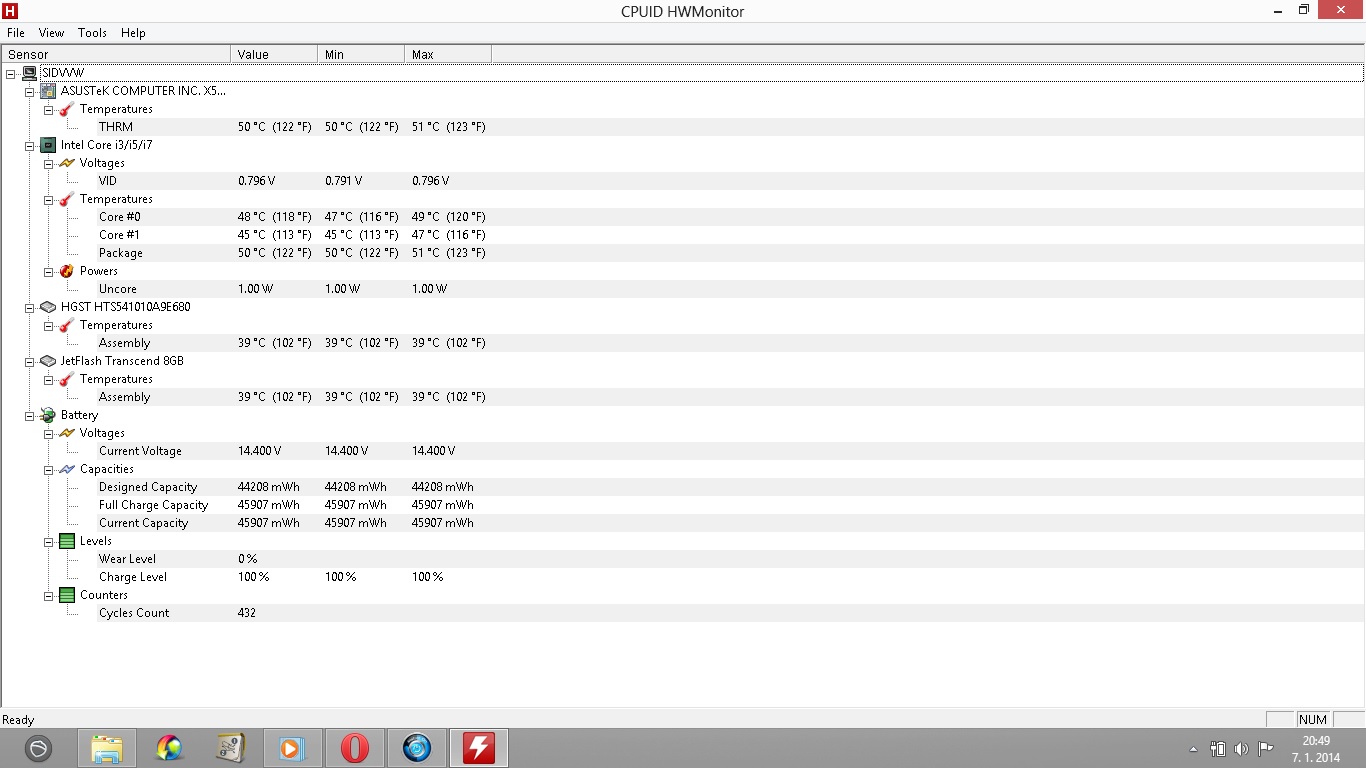Open File Explorer from the taskbar

coord(107,748)
